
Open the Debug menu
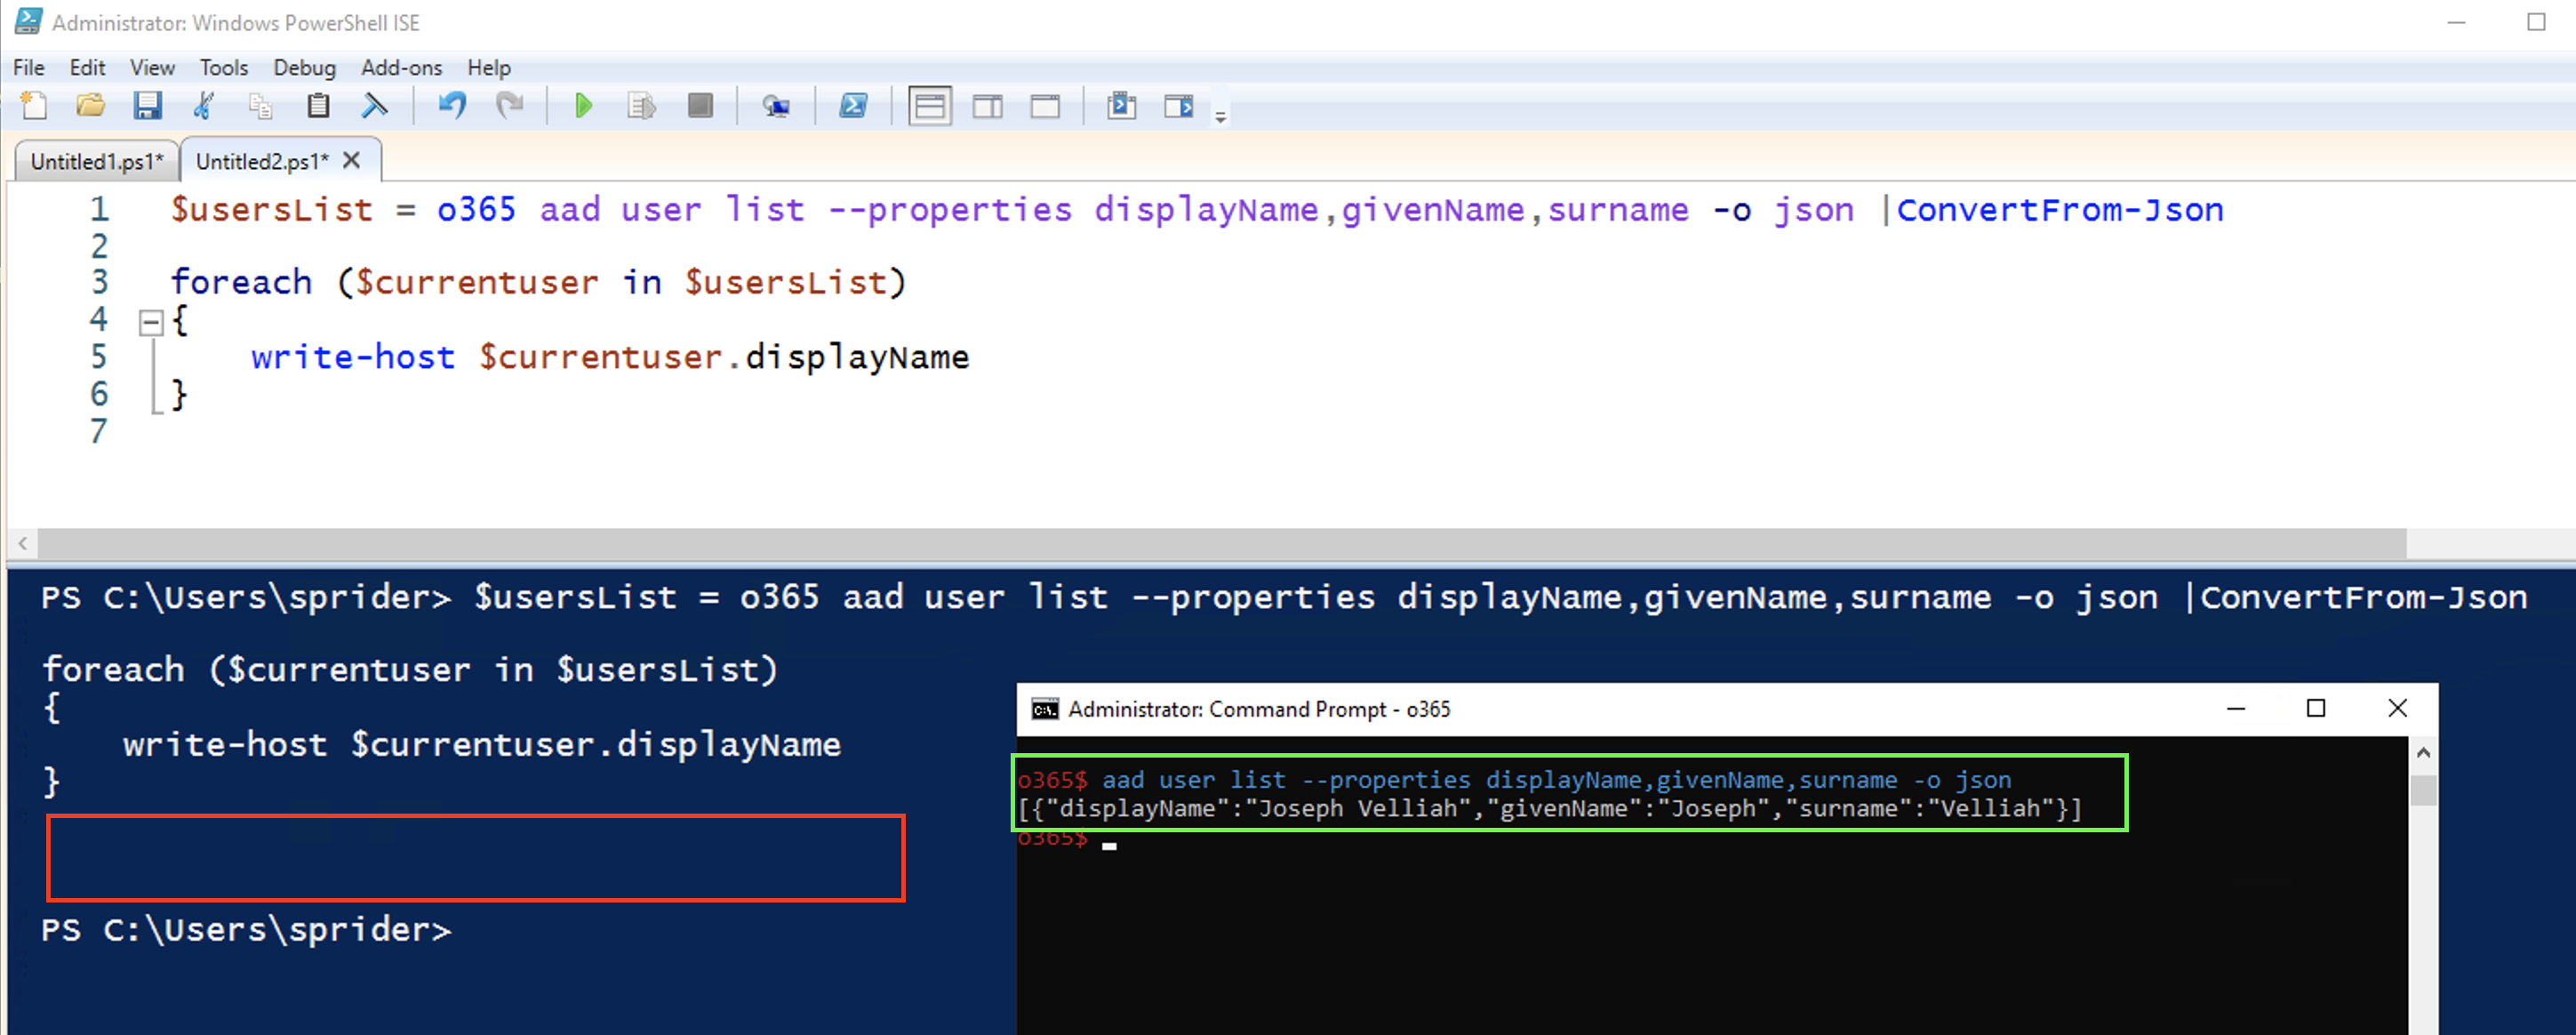point(304,68)
